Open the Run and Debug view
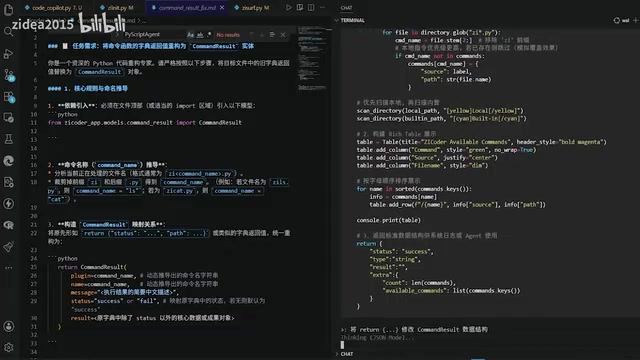The image size is (640, 360). coord(8,53)
